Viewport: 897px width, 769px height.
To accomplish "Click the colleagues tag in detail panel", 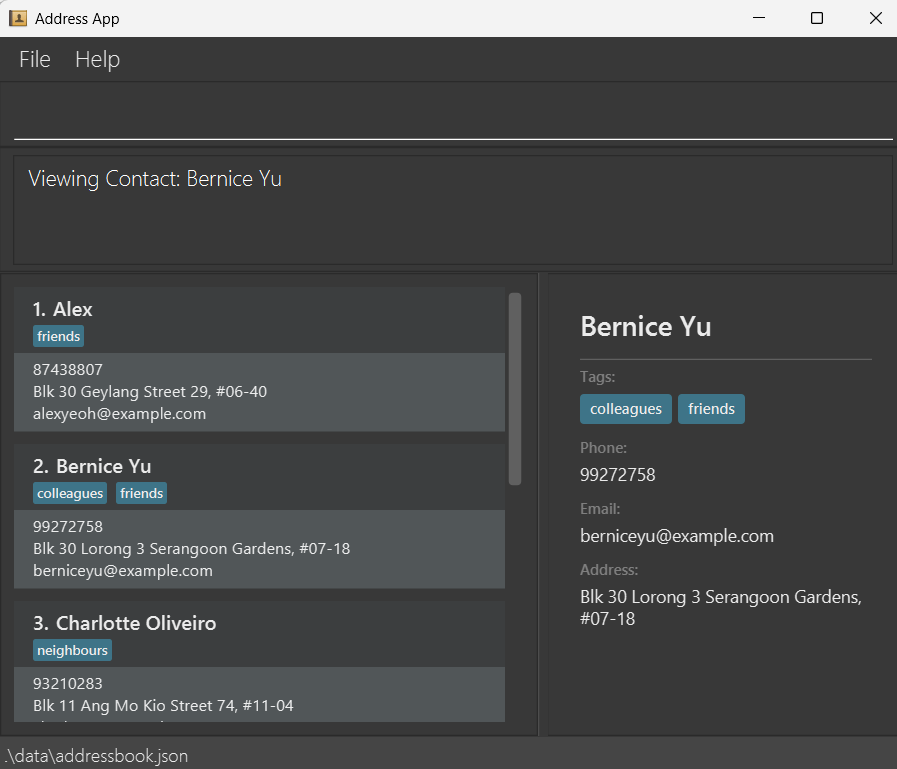I will (625, 409).
